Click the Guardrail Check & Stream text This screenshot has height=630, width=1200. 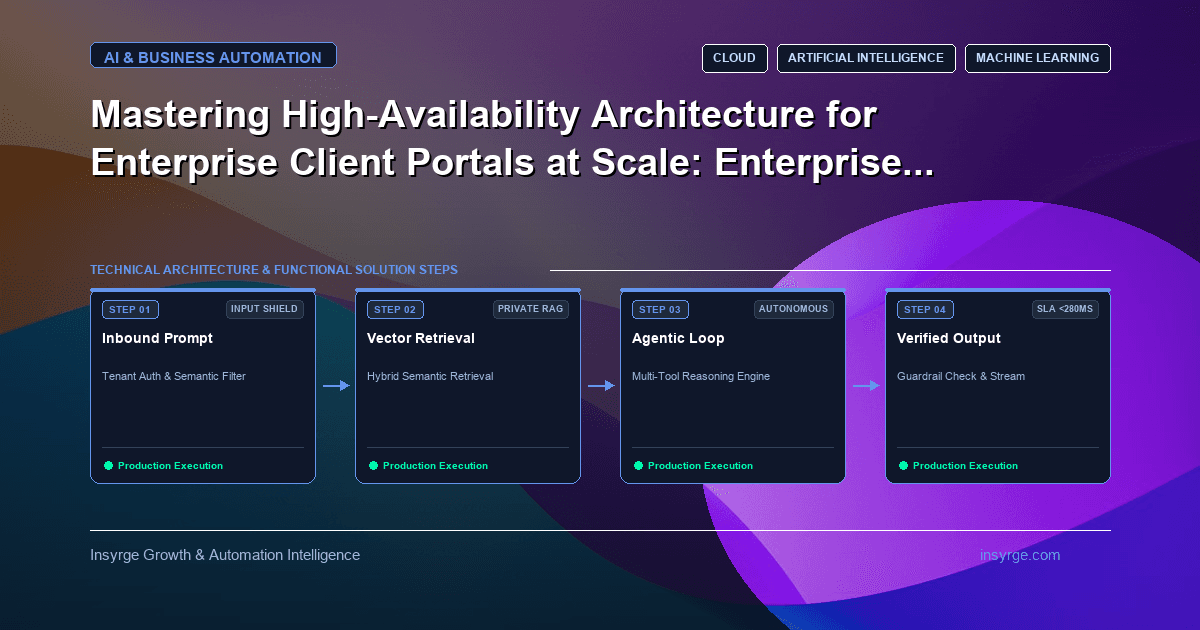pos(961,376)
